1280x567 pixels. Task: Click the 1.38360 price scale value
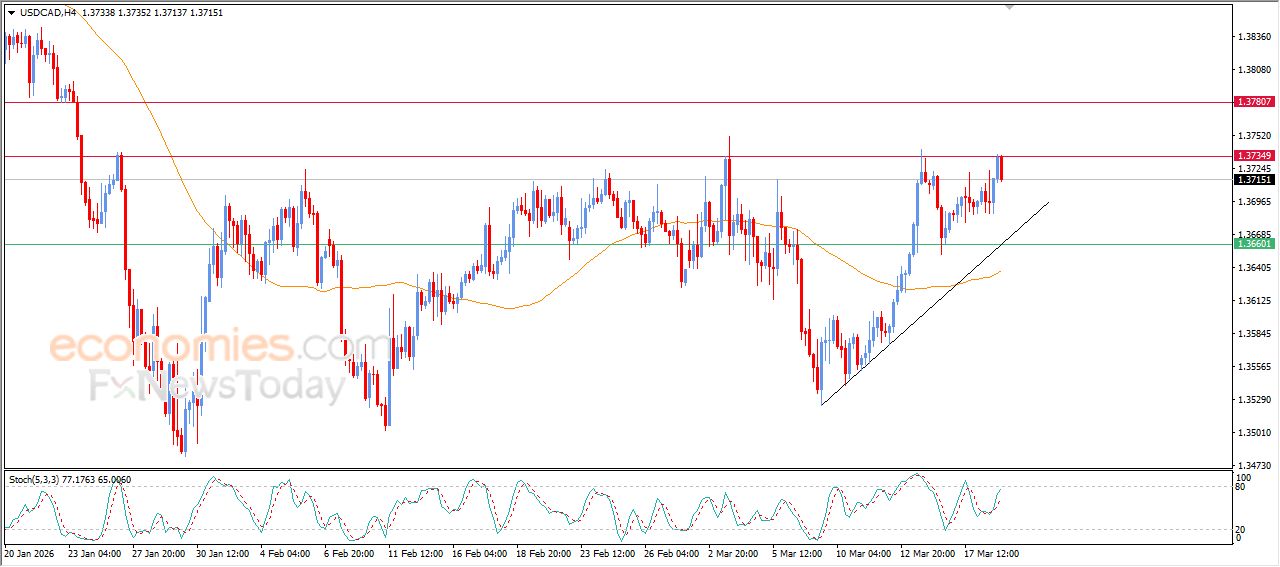(1254, 37)
